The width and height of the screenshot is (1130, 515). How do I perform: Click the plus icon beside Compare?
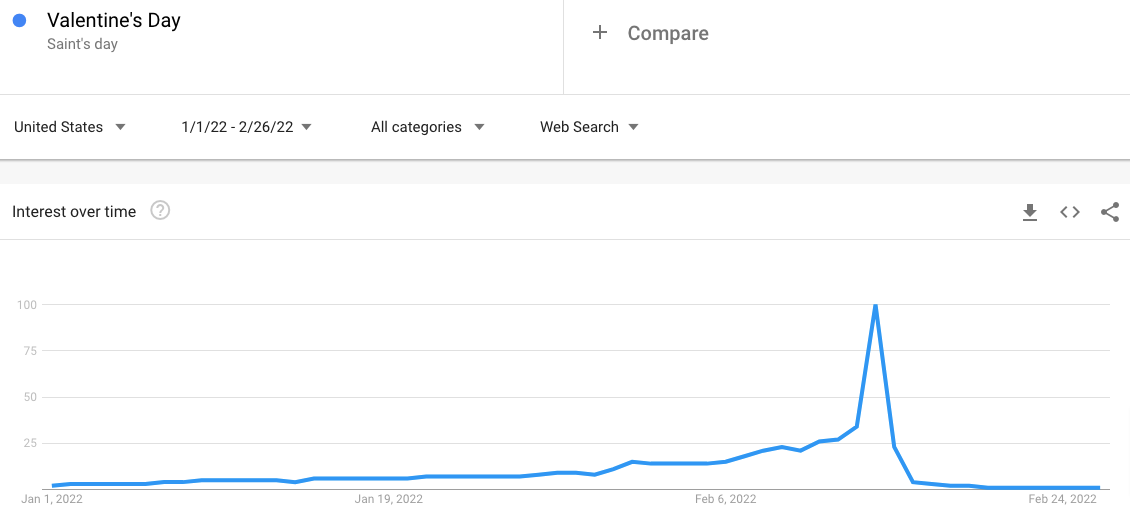point(600,33)
